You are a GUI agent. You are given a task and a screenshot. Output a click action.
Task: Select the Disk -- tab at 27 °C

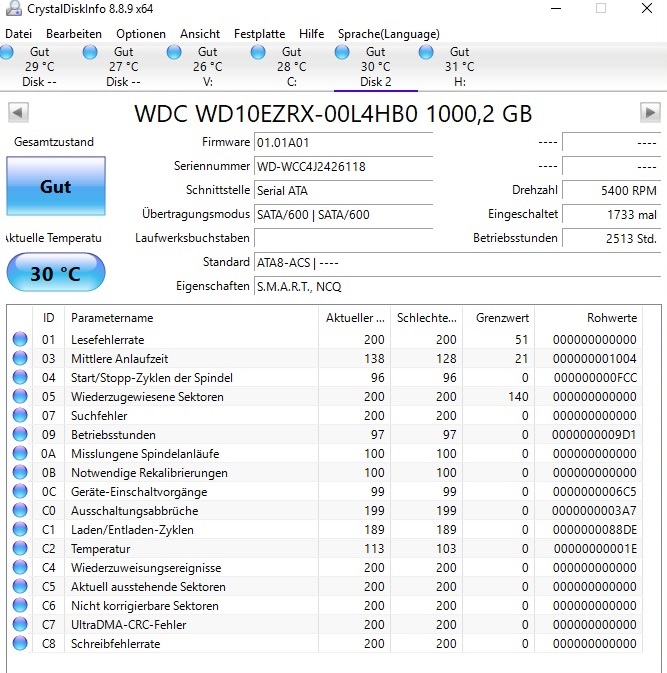point(124,67)
